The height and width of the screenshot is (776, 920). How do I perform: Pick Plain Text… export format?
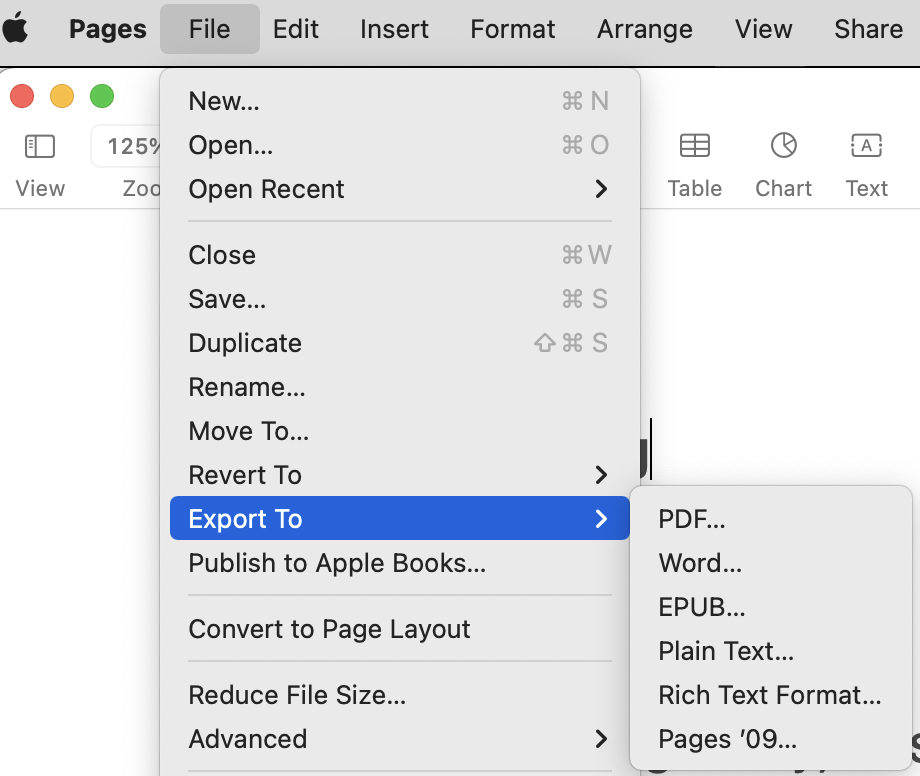click(726, 651)
